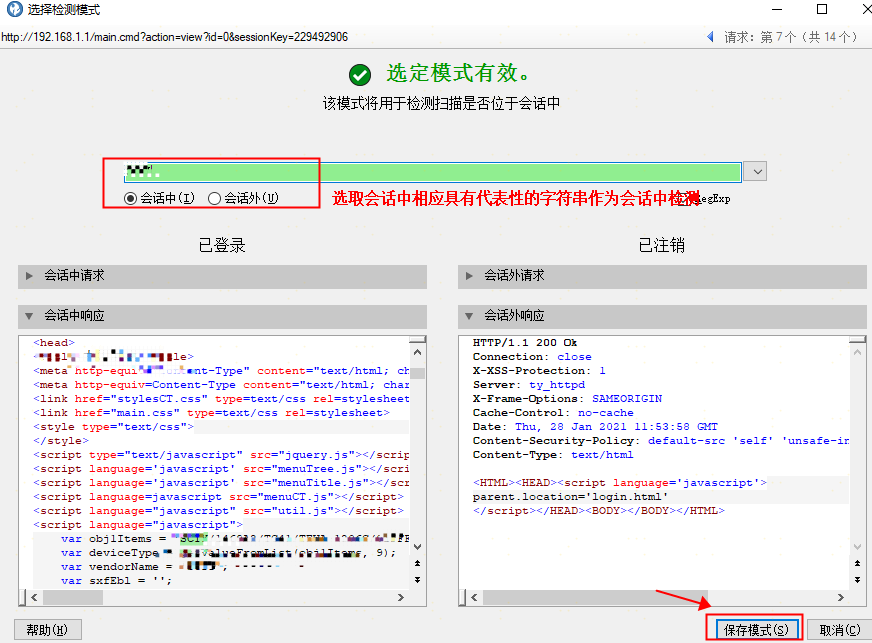Click the 选定模式有效 status heading
The image size is (872, 643).
pyautogui.click(x=458, y=73)
